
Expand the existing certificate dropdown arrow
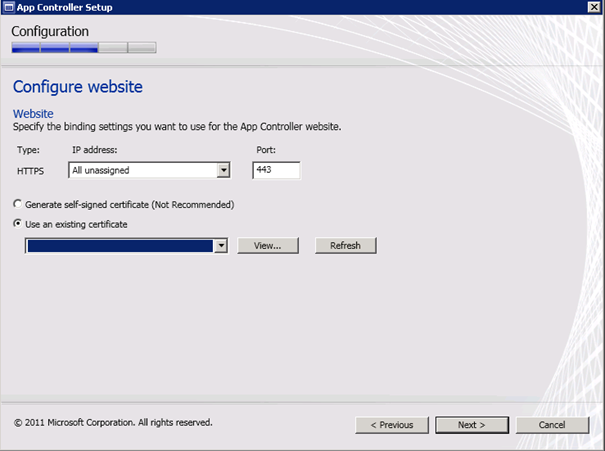coord(221,246)
